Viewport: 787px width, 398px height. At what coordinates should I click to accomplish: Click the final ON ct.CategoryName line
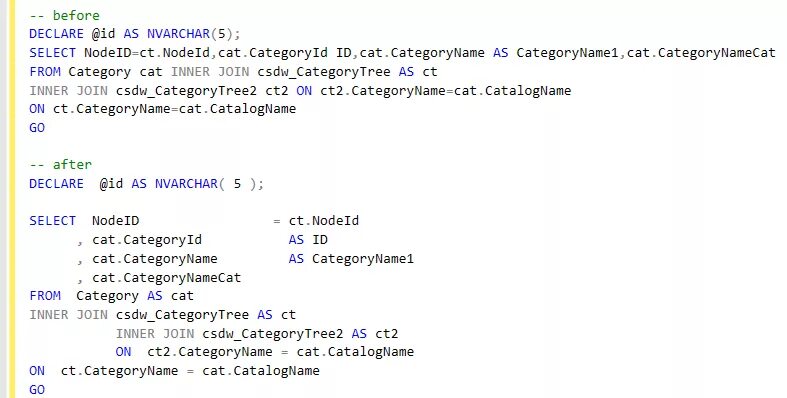click(174, 371)
